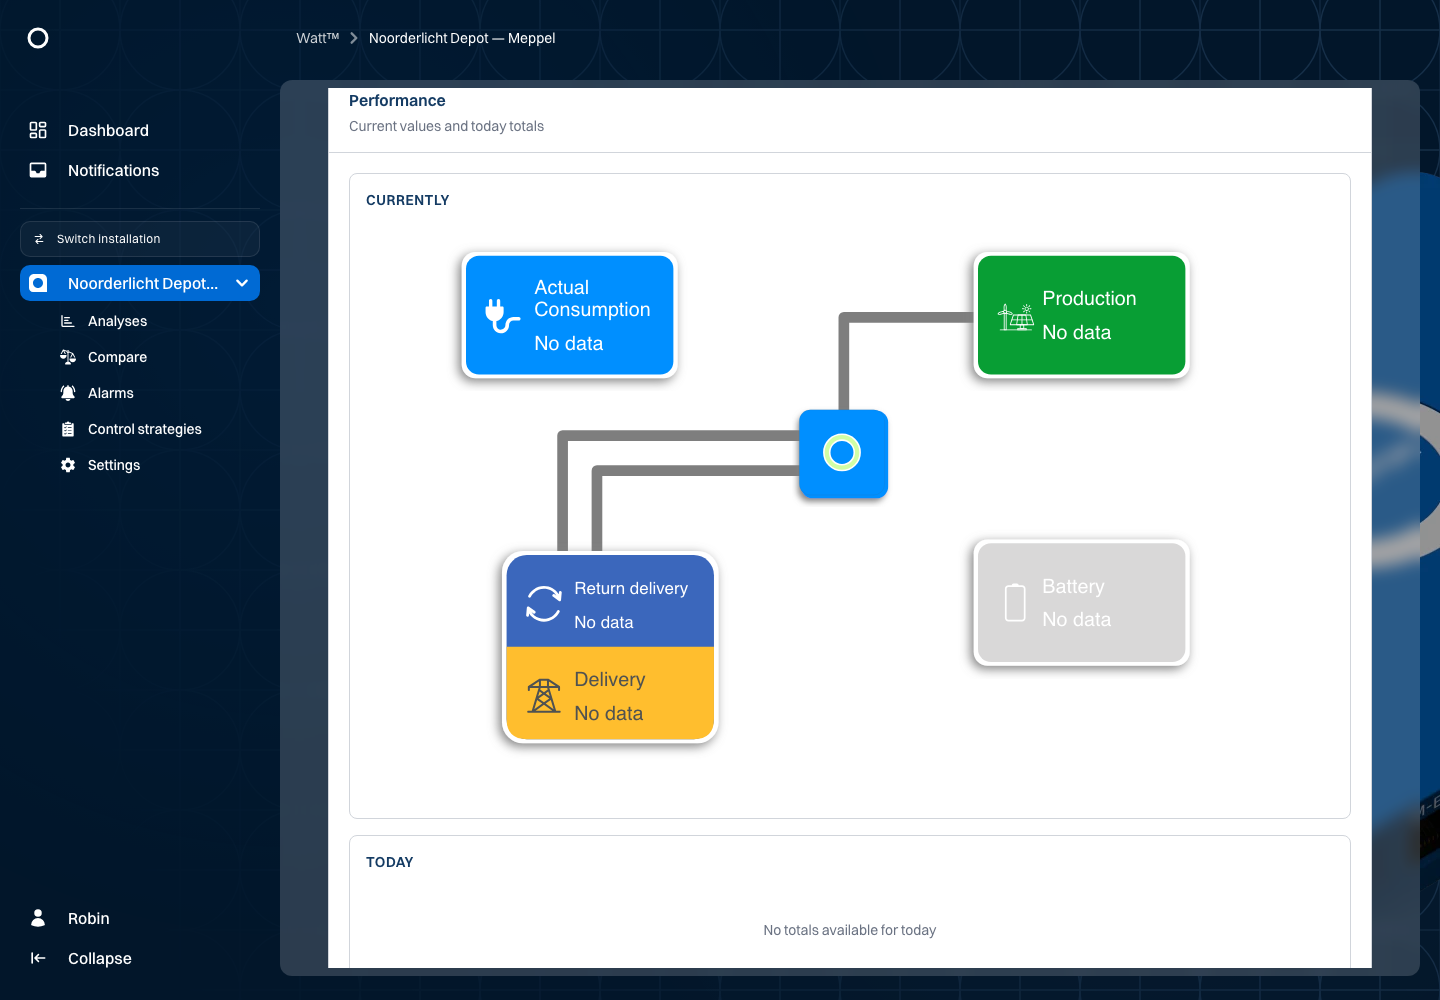Click 'No totals available for today' text
This screenshot has height=1000, width=1440.
click(850, 930)
